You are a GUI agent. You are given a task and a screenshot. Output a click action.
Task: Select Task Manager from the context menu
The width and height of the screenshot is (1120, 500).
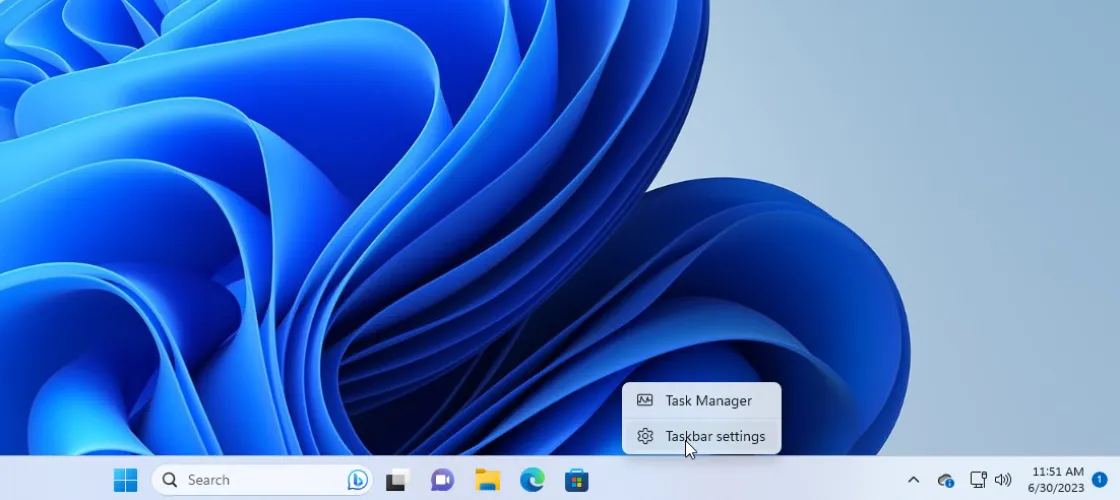point(708,401)
